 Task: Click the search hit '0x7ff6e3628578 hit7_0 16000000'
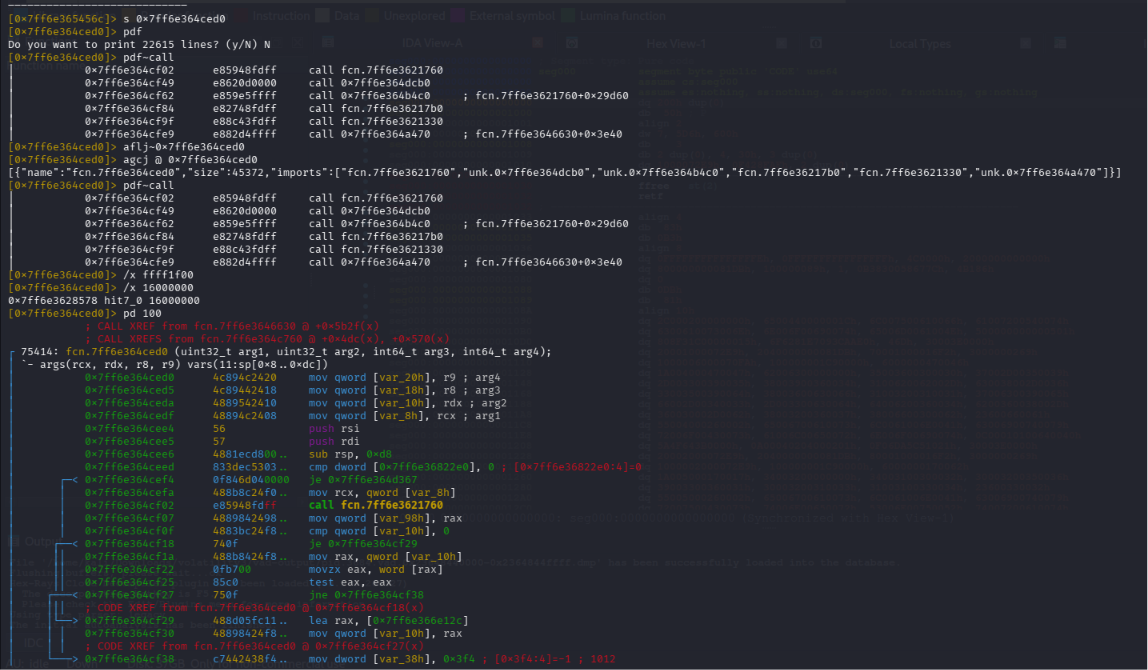click(x=104, y=301)
